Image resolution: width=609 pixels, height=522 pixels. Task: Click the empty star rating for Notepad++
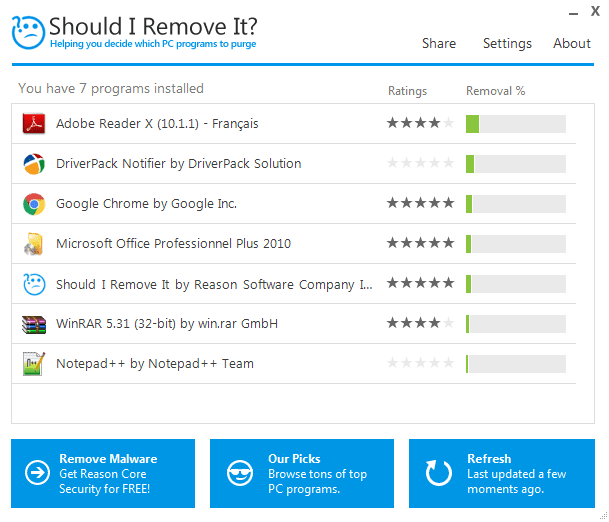click(420, 363)
